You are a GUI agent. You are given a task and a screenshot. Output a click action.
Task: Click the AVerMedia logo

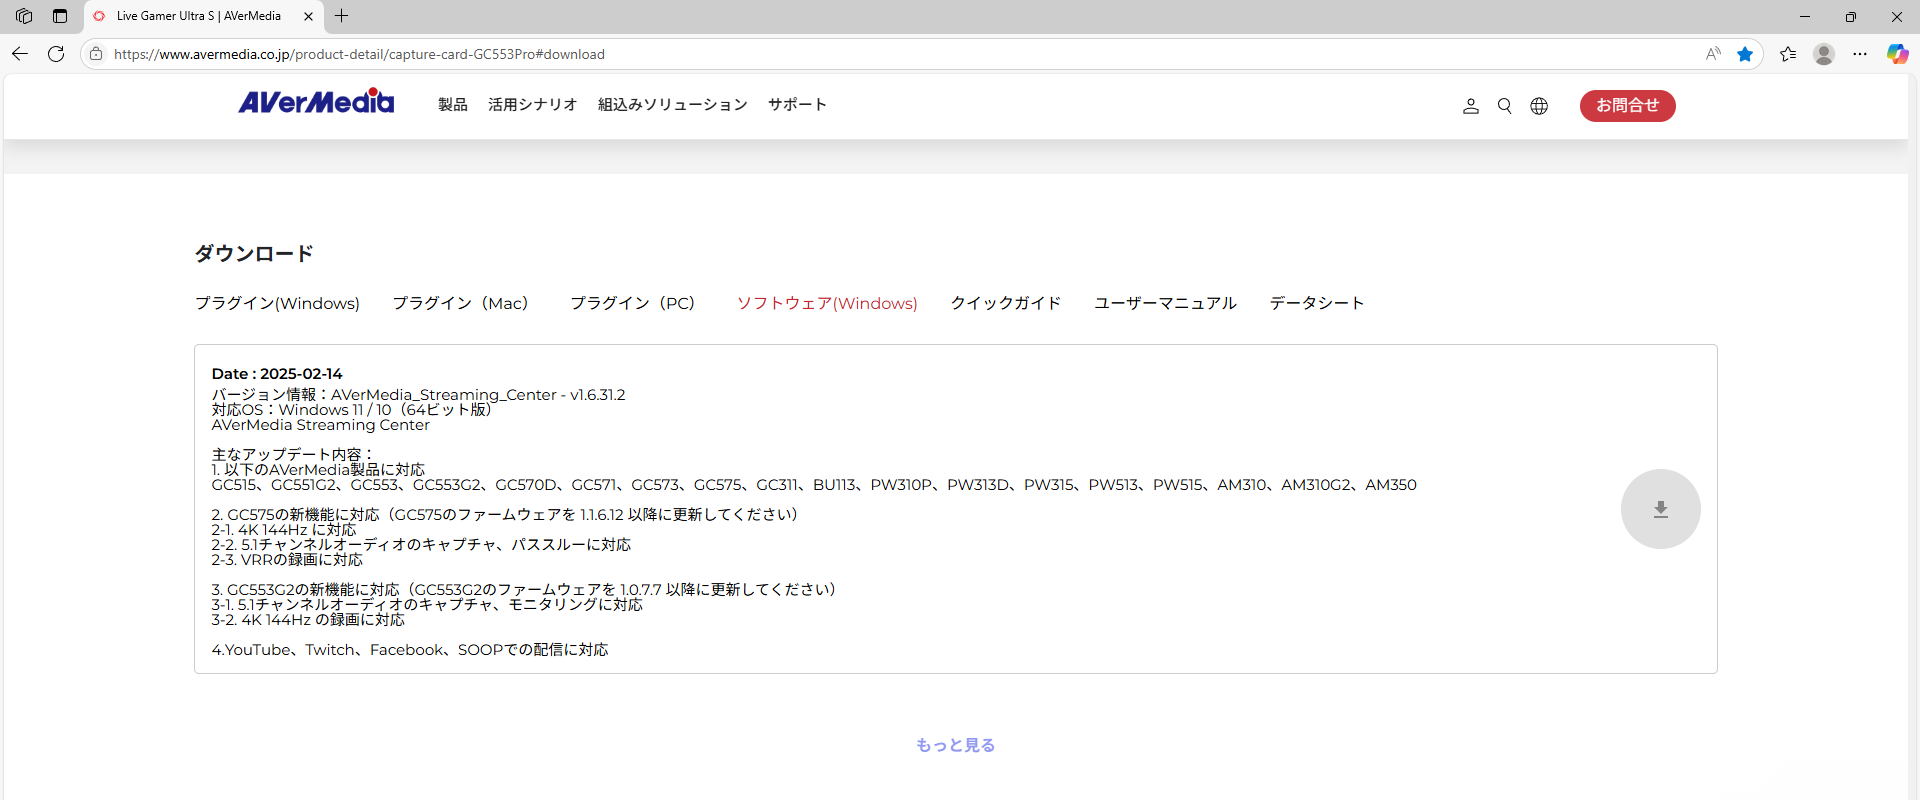tap(316, 101)
